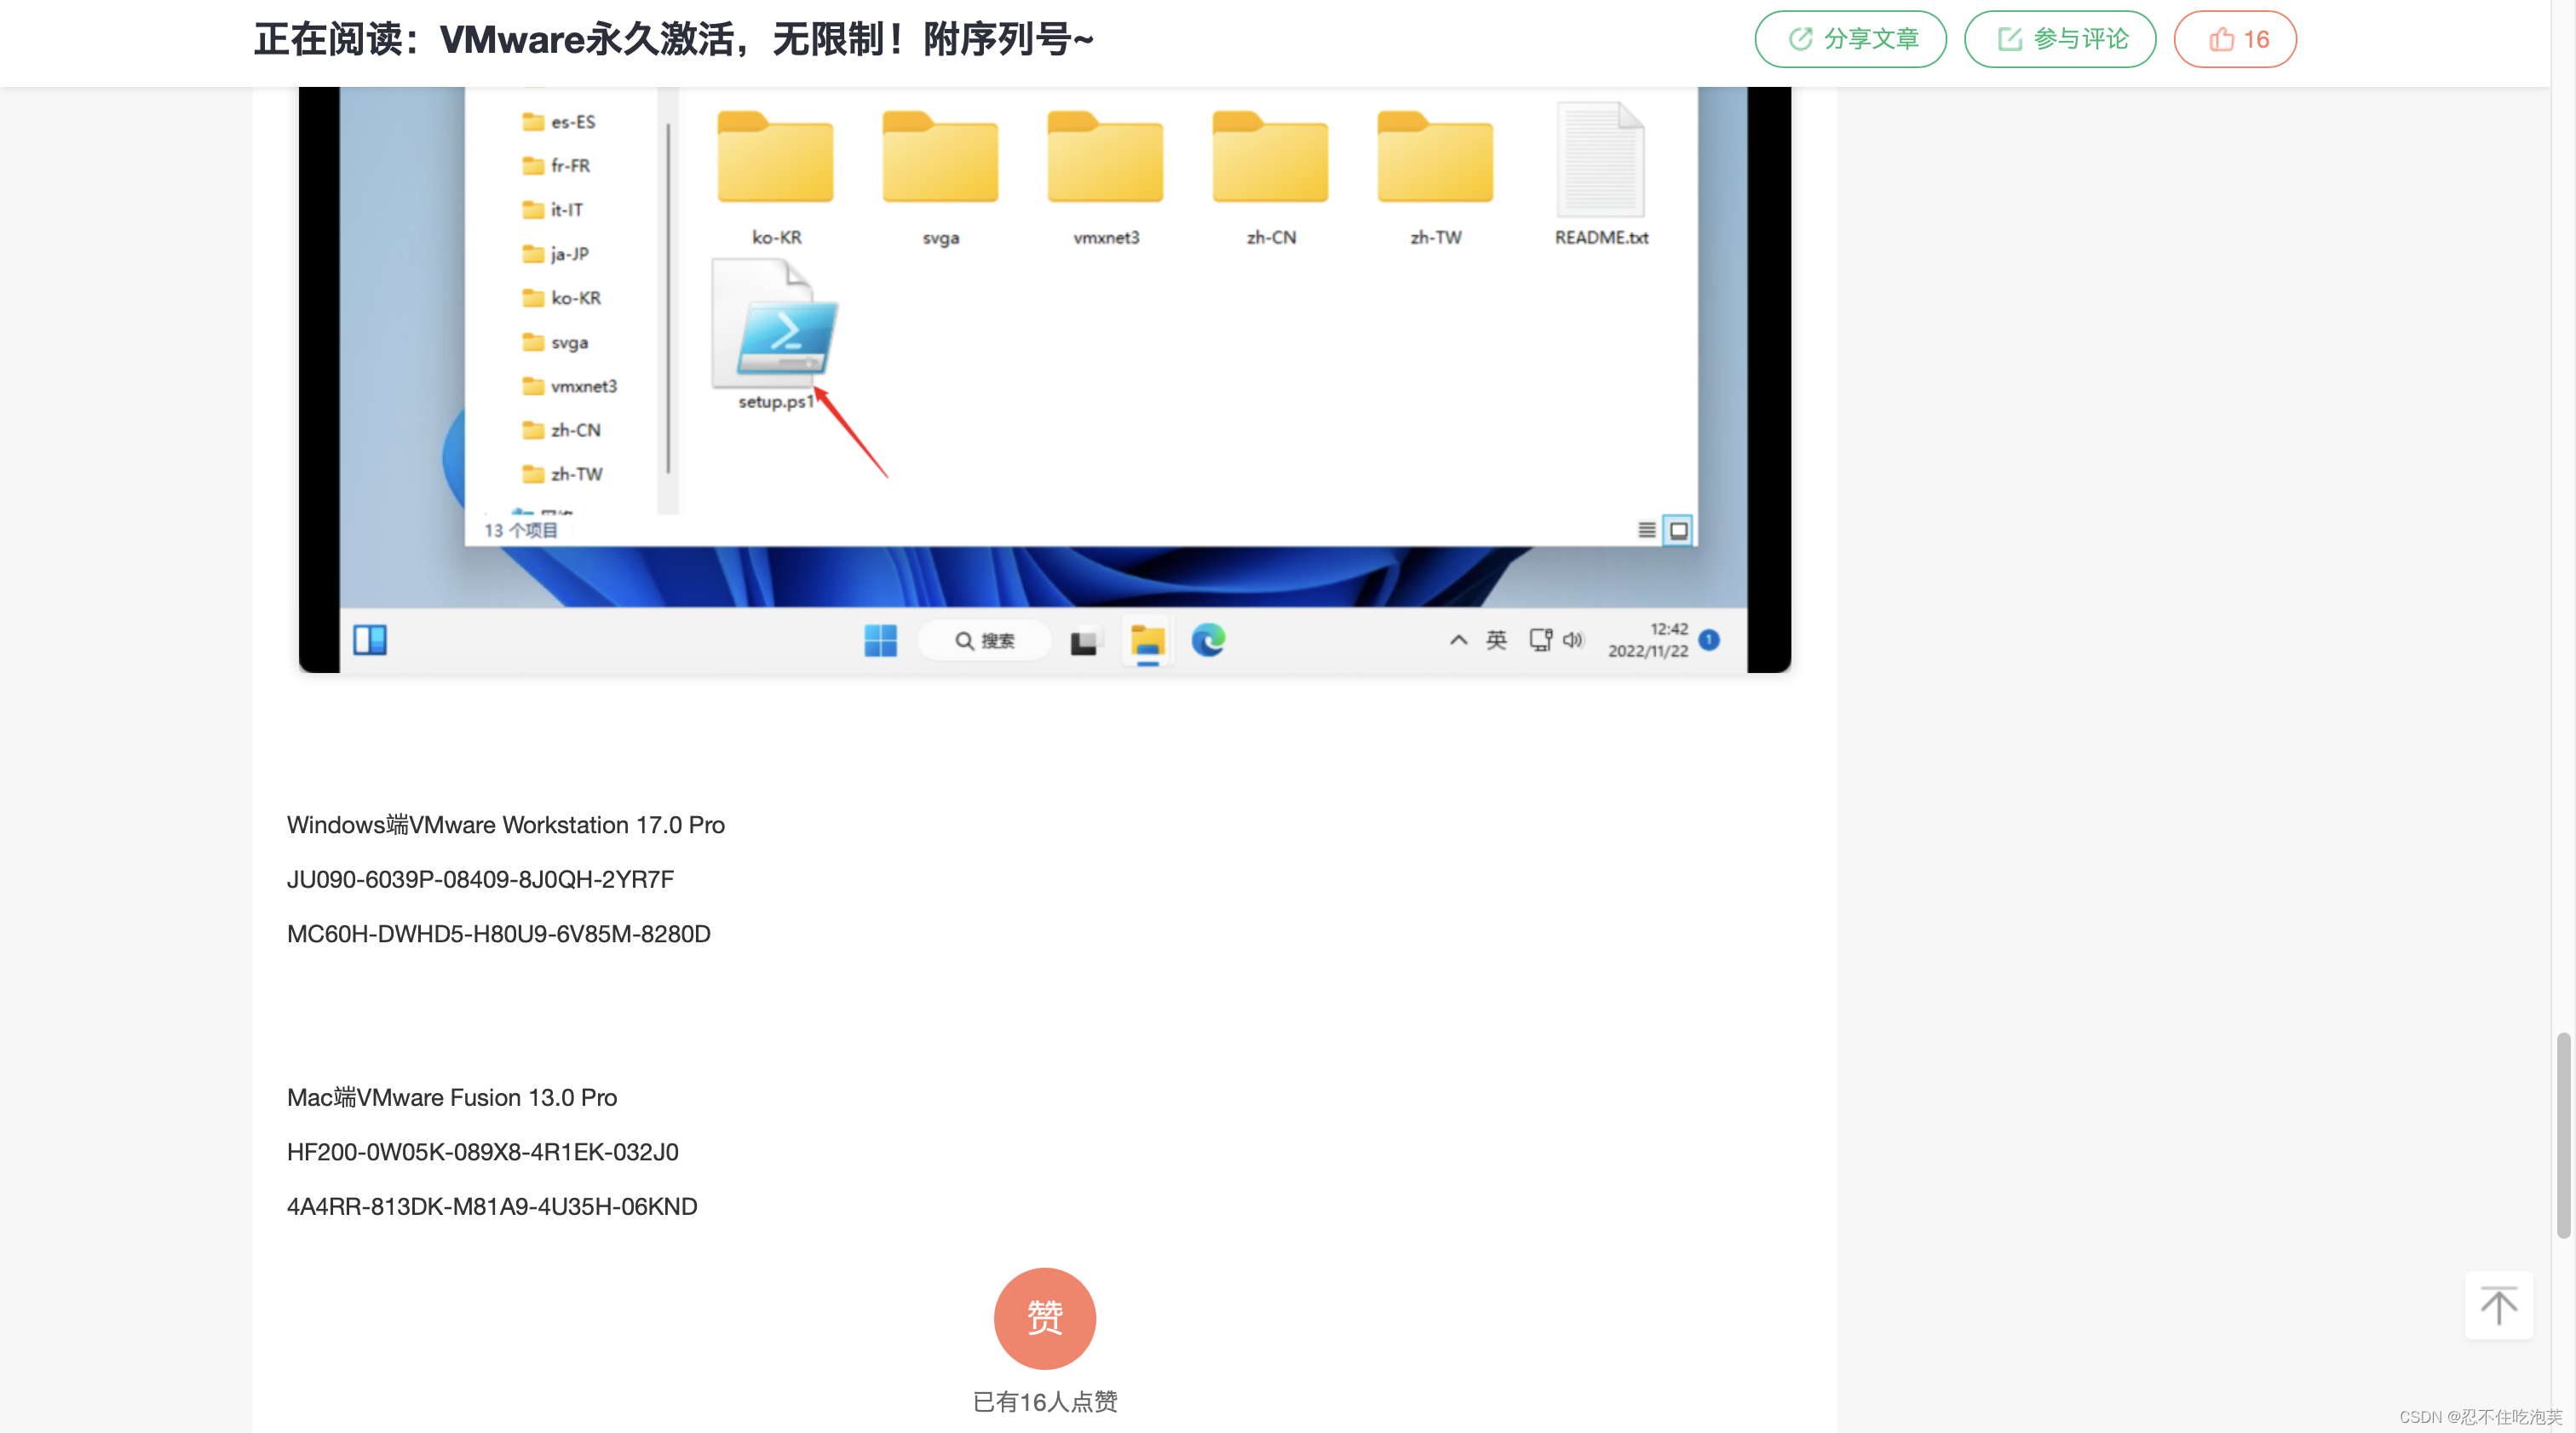This screenshot has height=1433, width=2576.
Task: Click the embedded Windows desktop screenshot image
Action: pyautogui.click(x=1044, y=380)
